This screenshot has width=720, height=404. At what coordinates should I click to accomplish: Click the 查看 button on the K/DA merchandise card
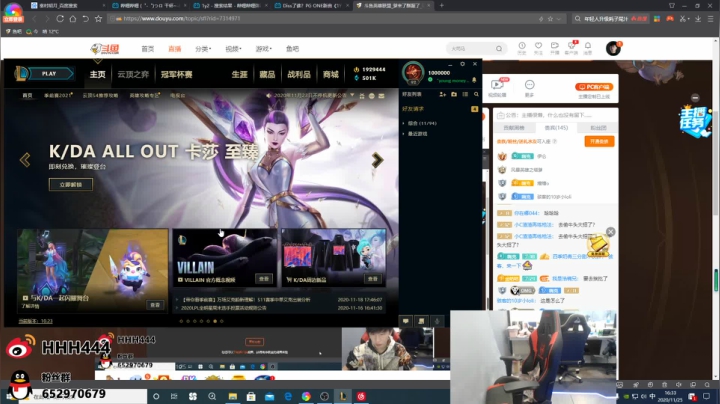(373, 279)
